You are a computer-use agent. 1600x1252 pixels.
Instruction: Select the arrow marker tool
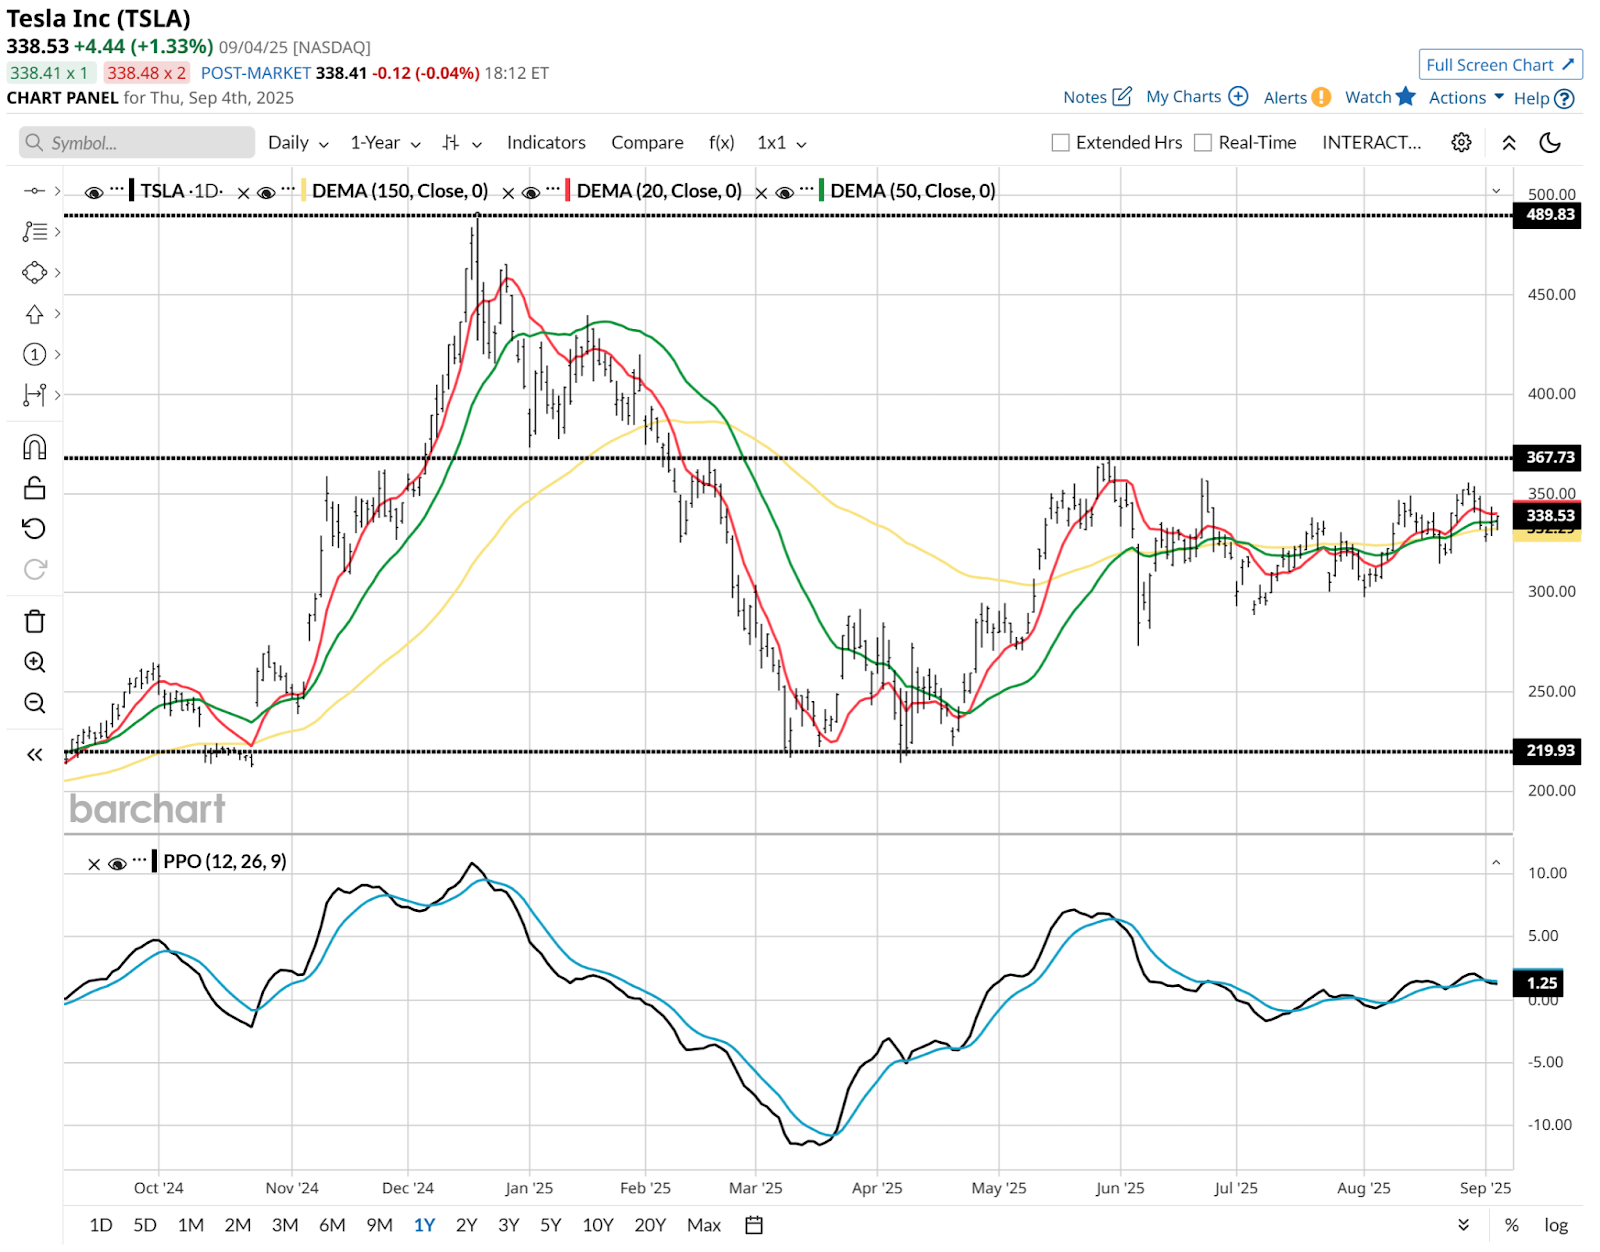(34, 314)
